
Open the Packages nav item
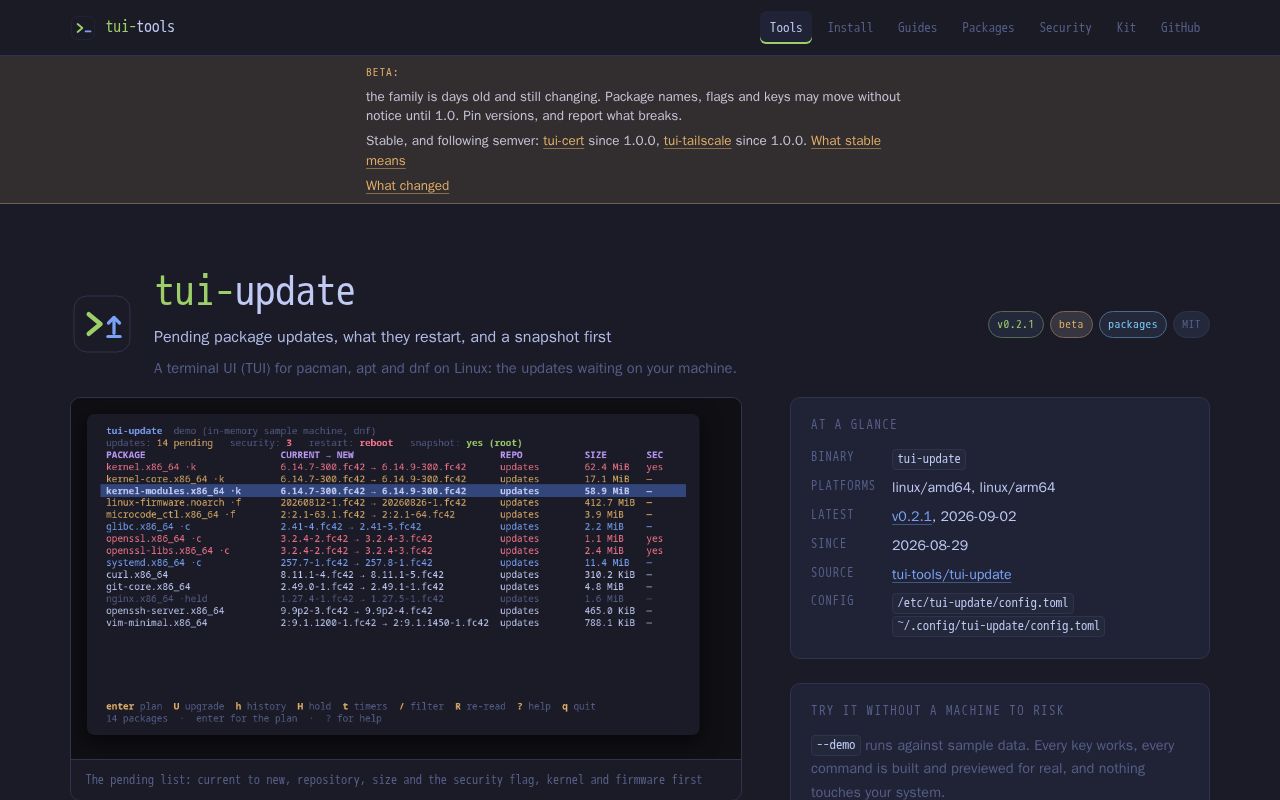pyautogui.click(x=988, y=28)
